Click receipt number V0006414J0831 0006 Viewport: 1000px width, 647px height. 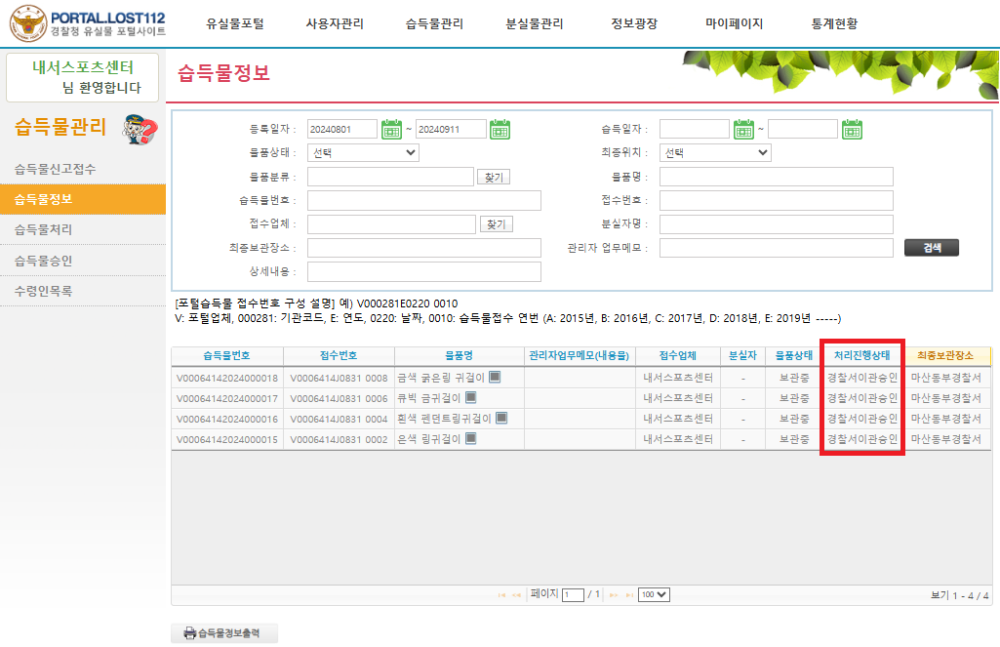[339, 398]
